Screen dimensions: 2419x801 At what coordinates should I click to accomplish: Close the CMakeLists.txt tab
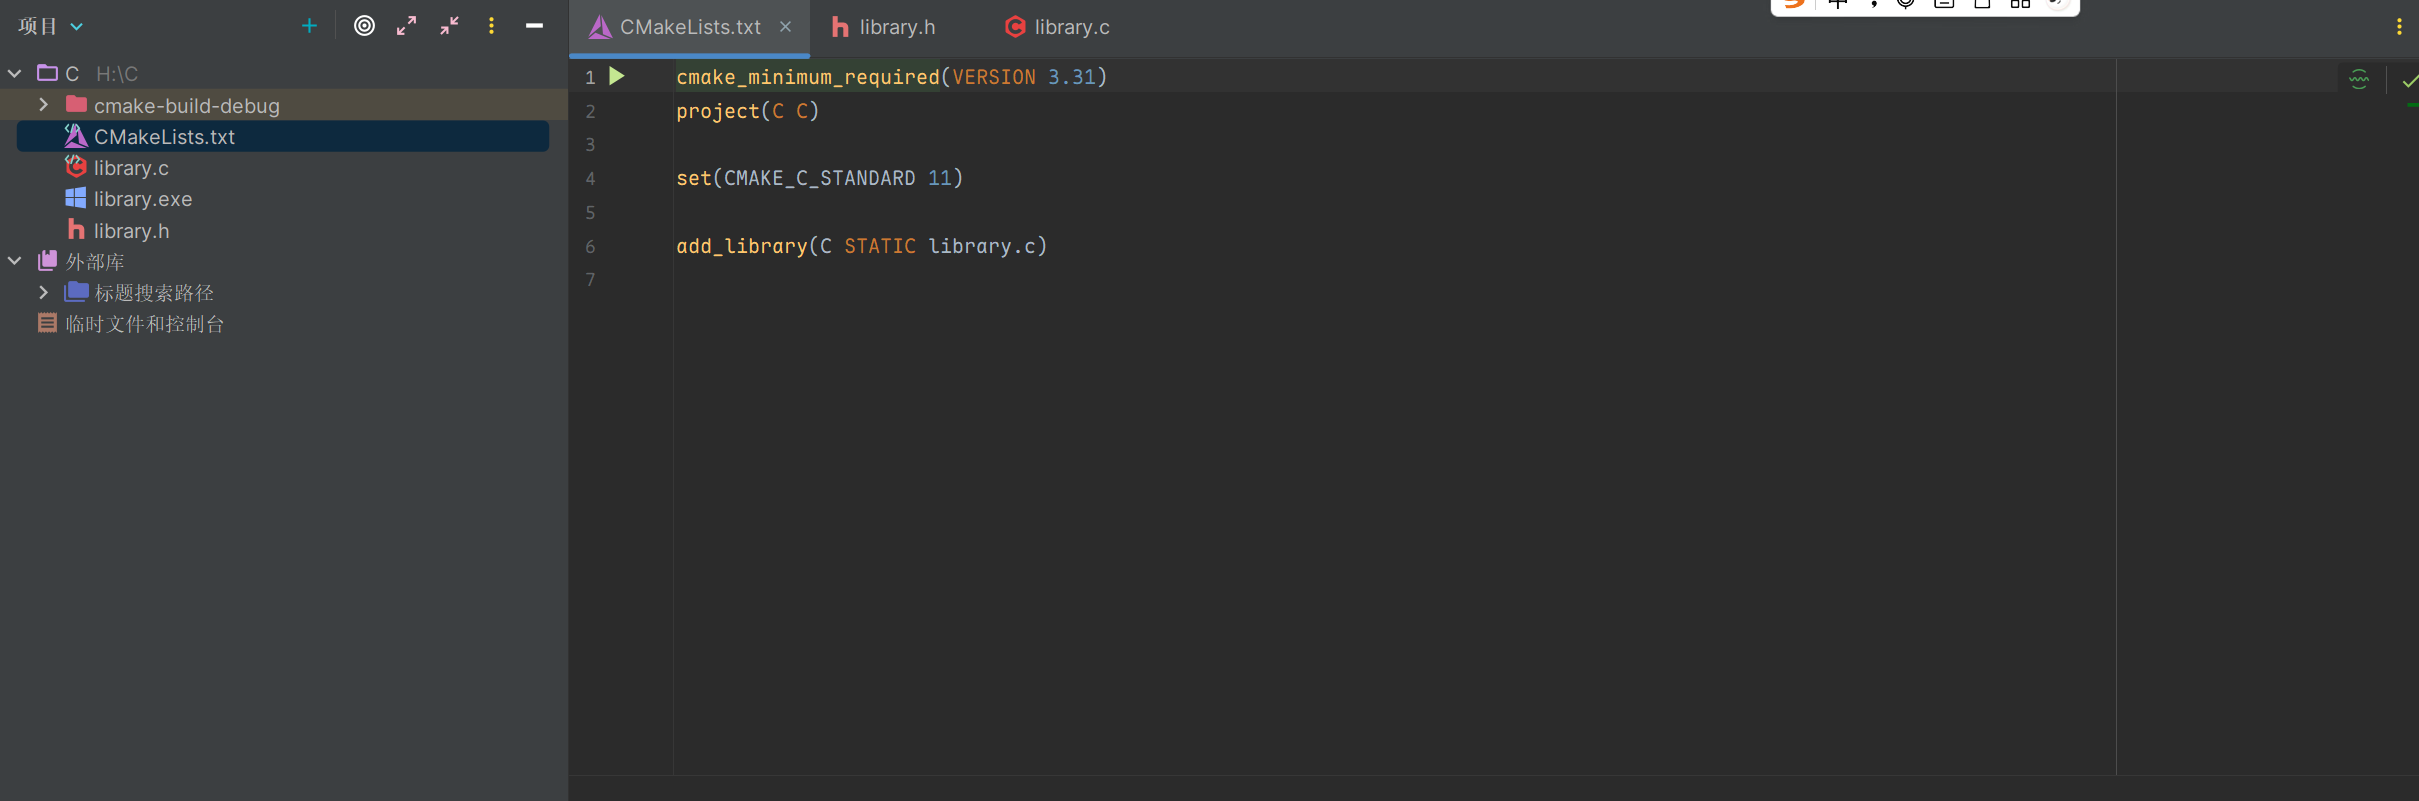[786, 27]
